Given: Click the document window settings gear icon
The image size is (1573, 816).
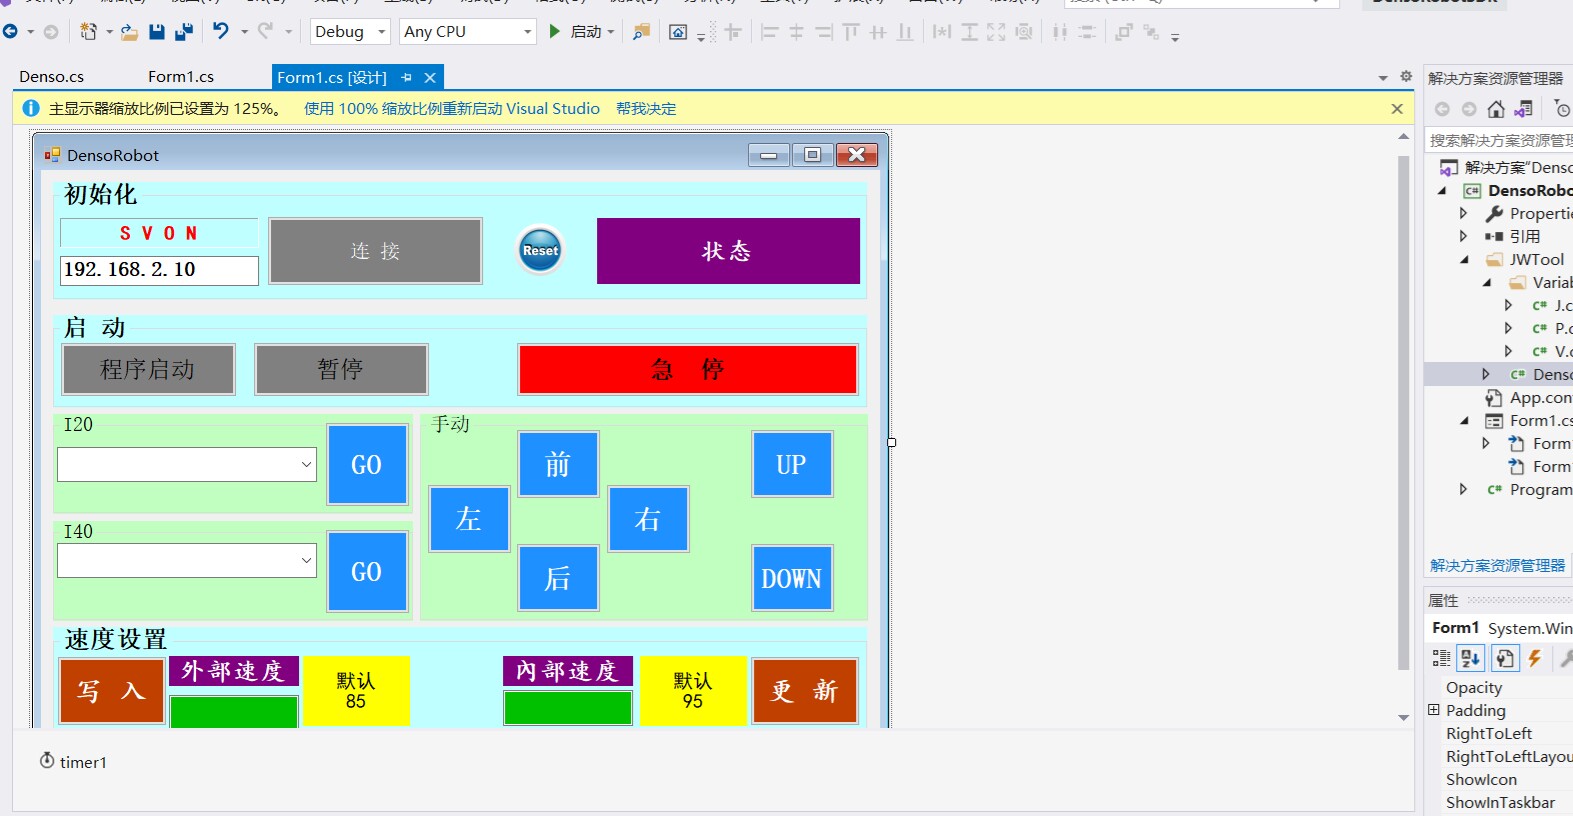Looking at the screenshot, I should [1406, 76].
